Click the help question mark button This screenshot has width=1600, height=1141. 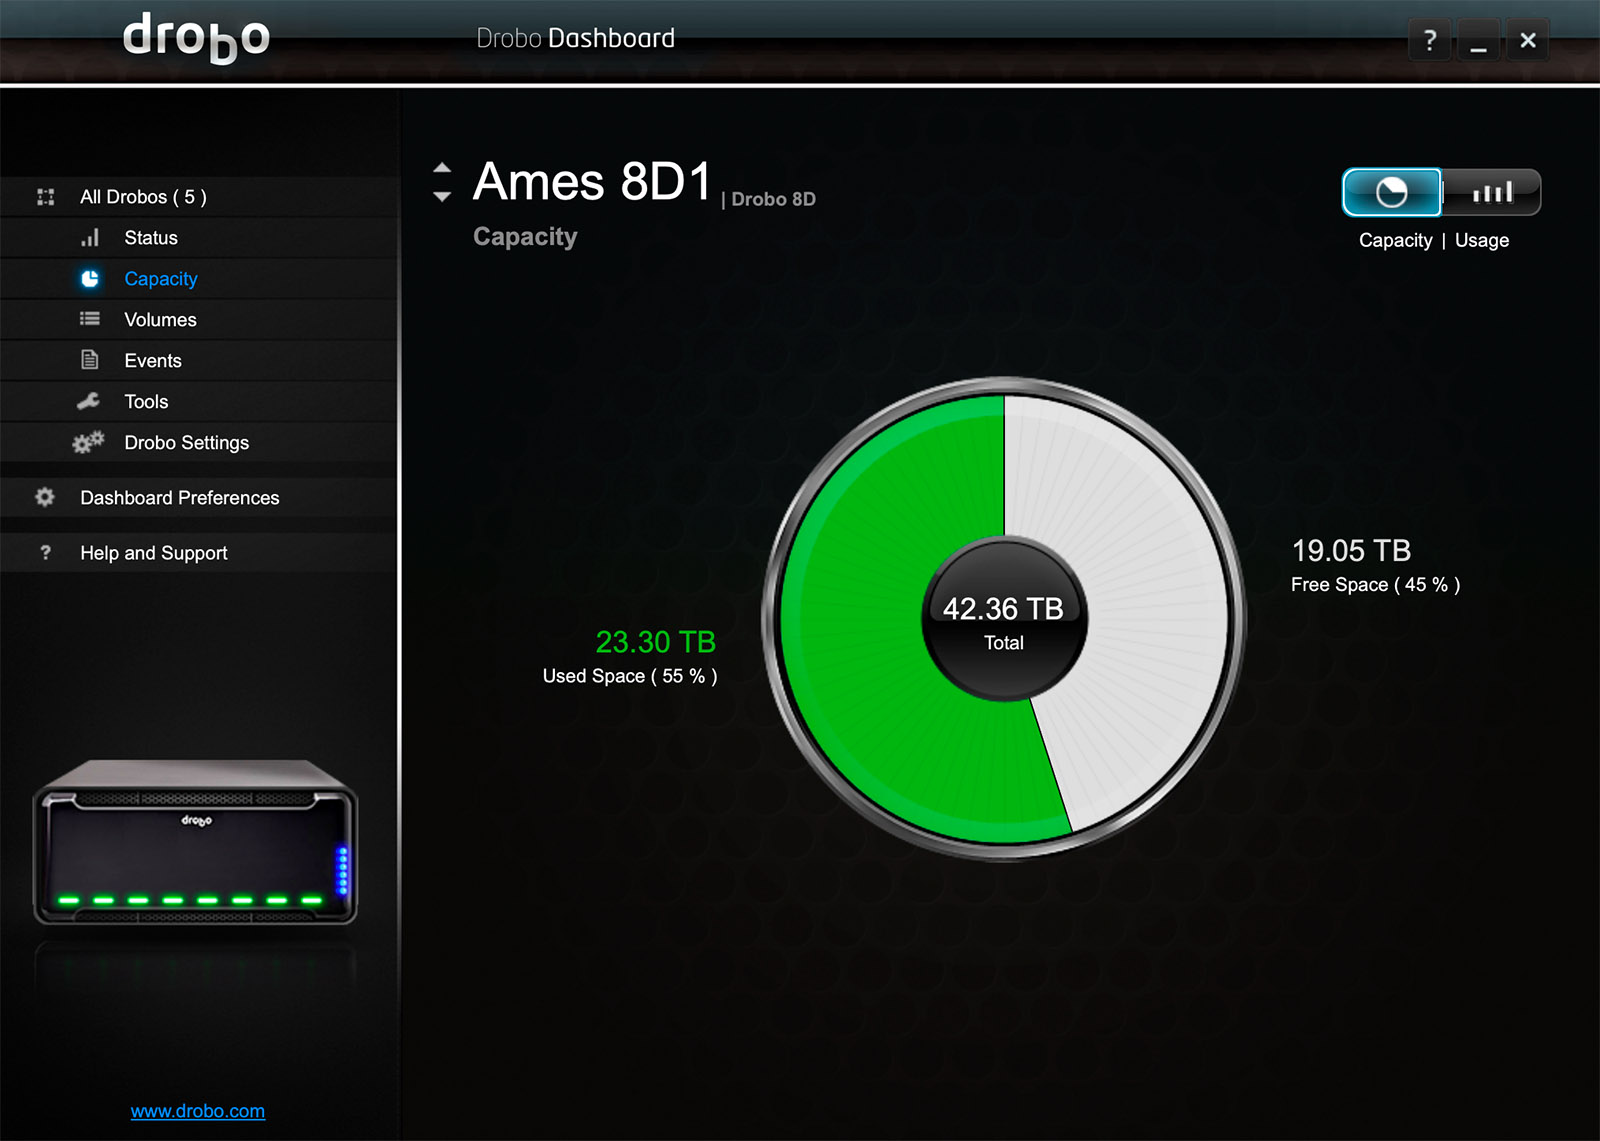[x=1429, y=41]
